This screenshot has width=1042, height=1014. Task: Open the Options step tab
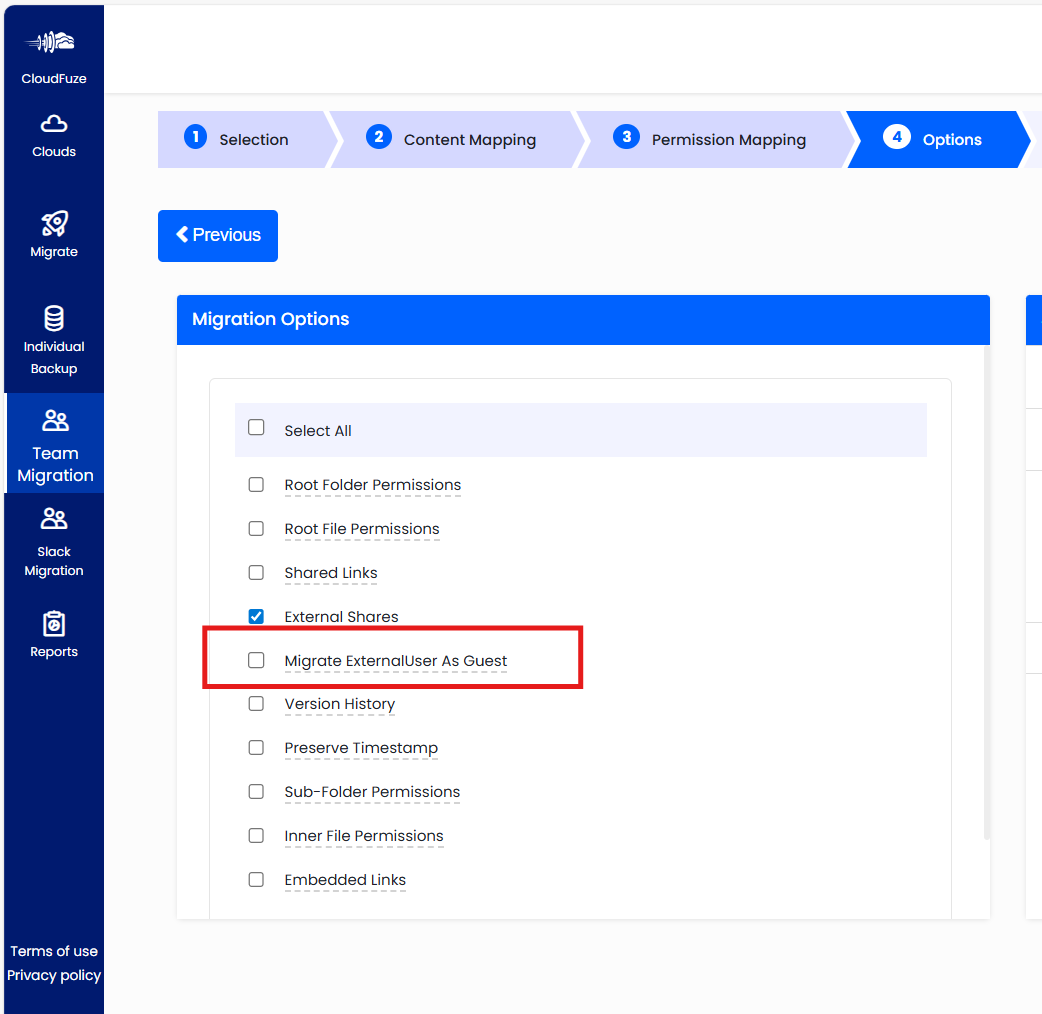pos(950,139)
